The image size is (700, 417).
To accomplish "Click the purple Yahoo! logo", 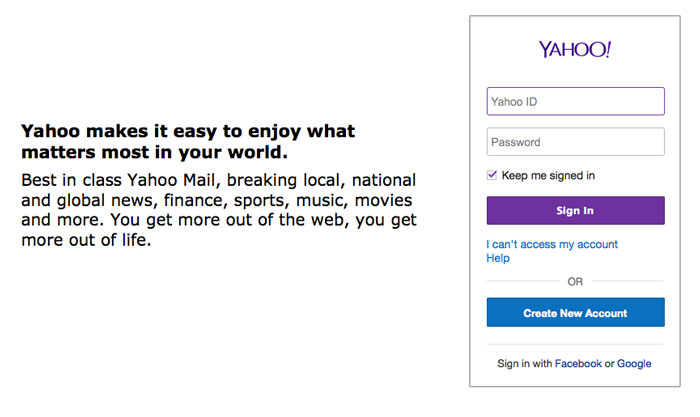I will (575, 49).
